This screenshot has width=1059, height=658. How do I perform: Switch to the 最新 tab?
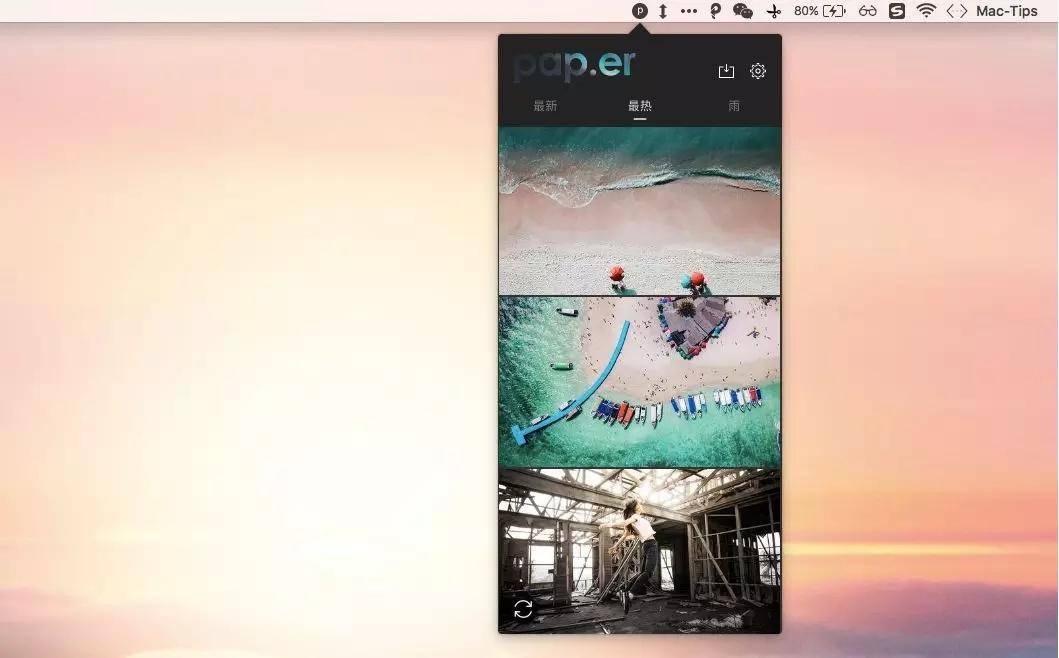click(x=545, y=106)
